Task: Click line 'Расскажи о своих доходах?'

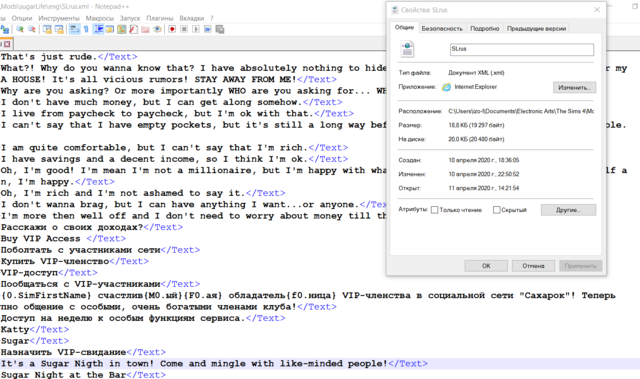Action: point(91,227)
